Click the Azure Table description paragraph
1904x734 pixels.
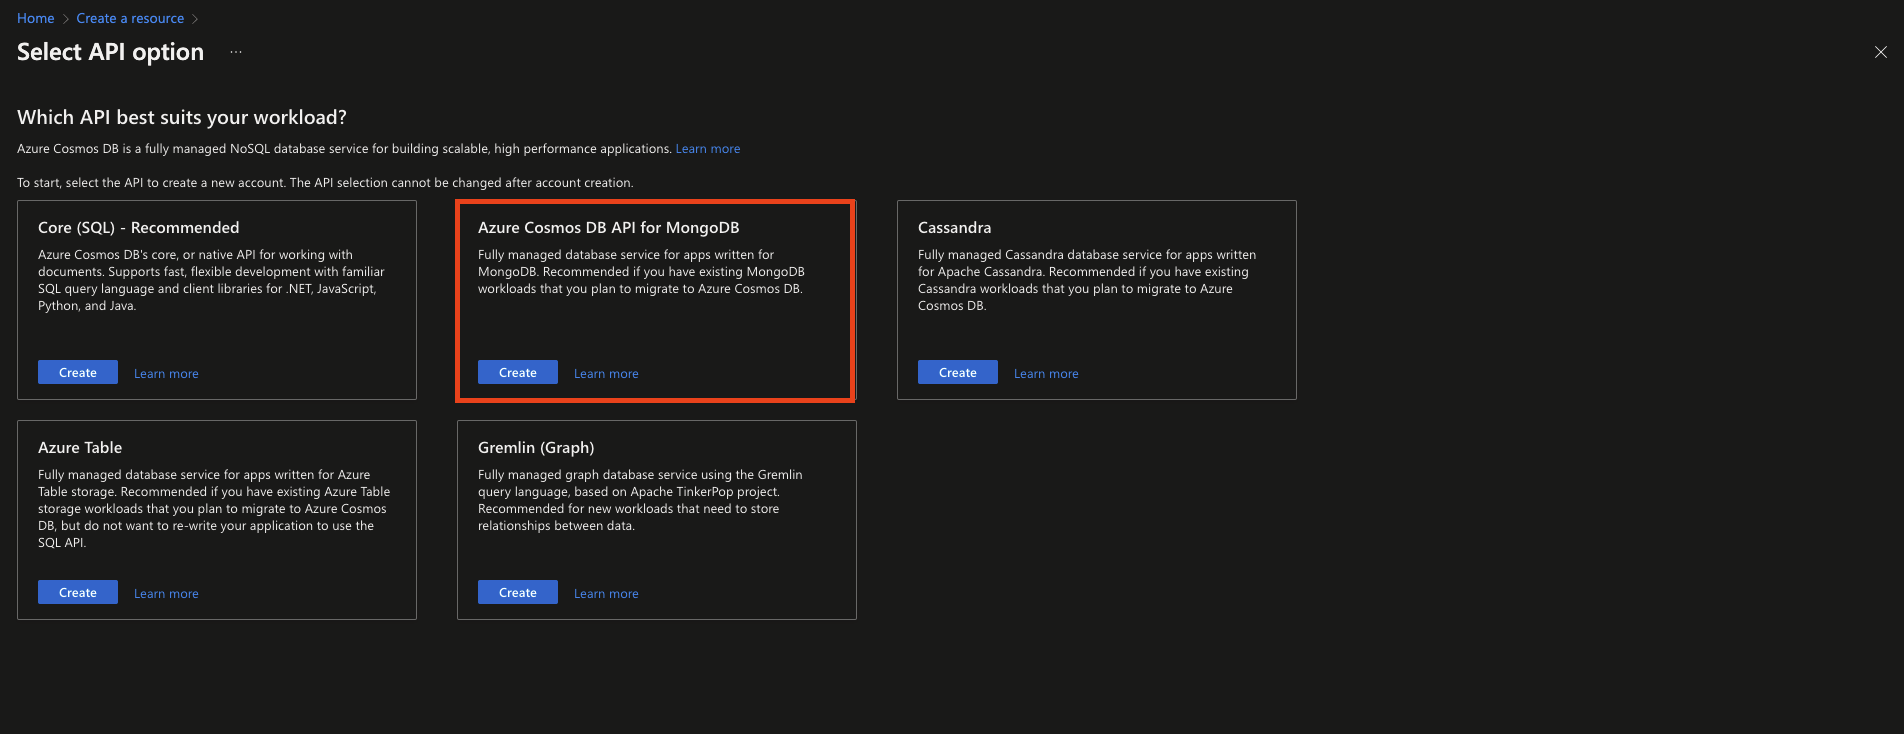(214, 509)
